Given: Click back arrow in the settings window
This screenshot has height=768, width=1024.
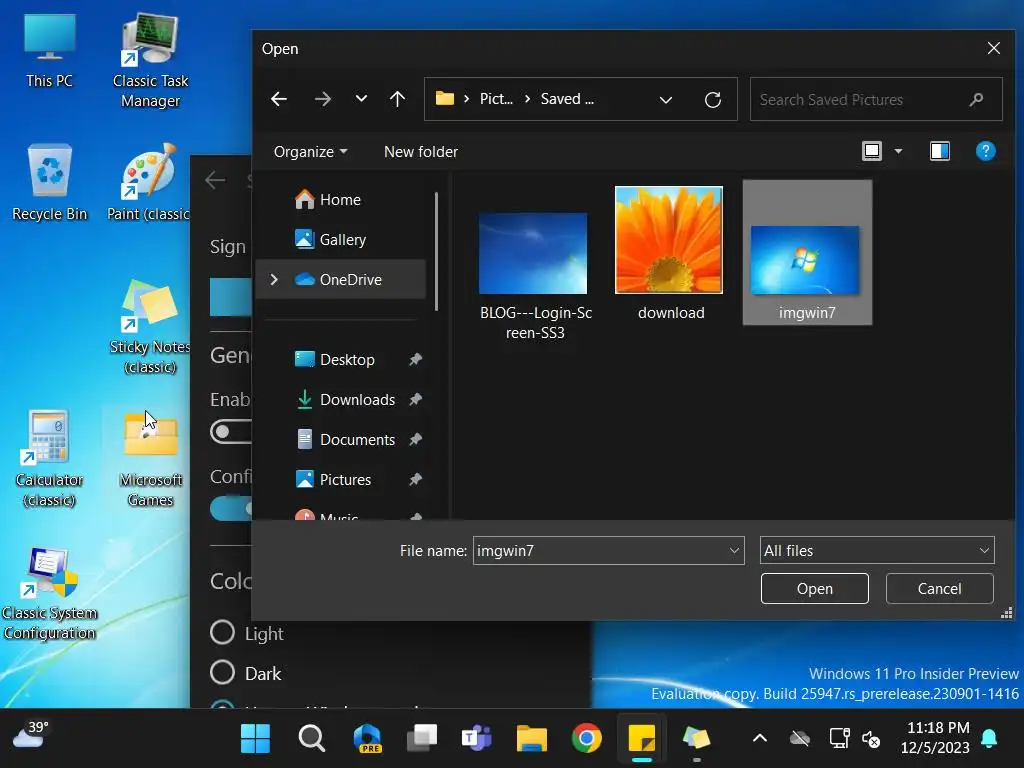Looking at the screenshot, I should (x=215, y=180).
